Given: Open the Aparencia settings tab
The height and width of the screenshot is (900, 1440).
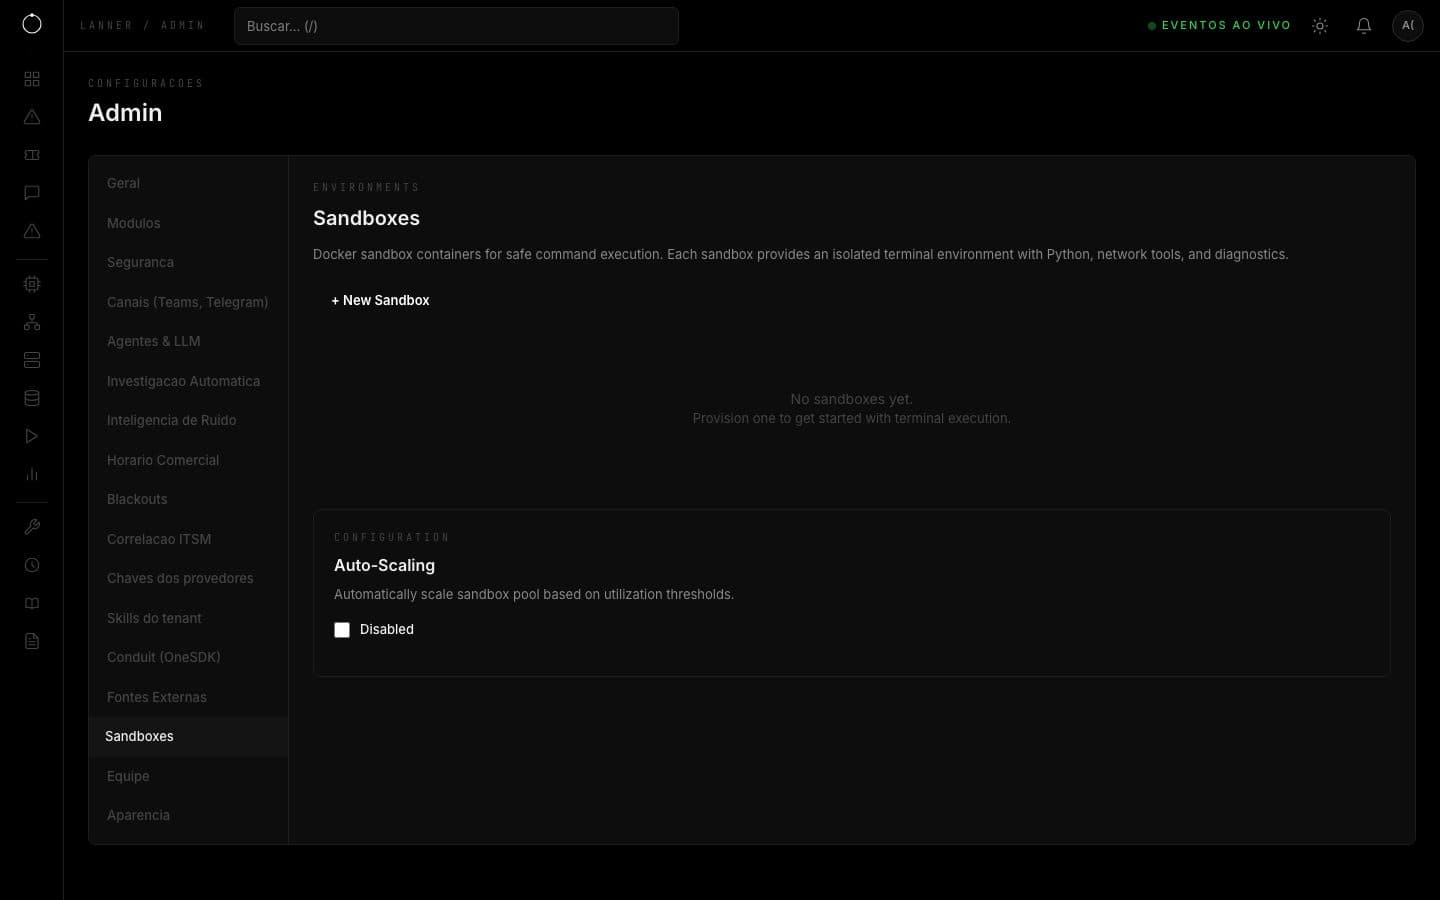Looking at the screenshot, I should [188, 815].
